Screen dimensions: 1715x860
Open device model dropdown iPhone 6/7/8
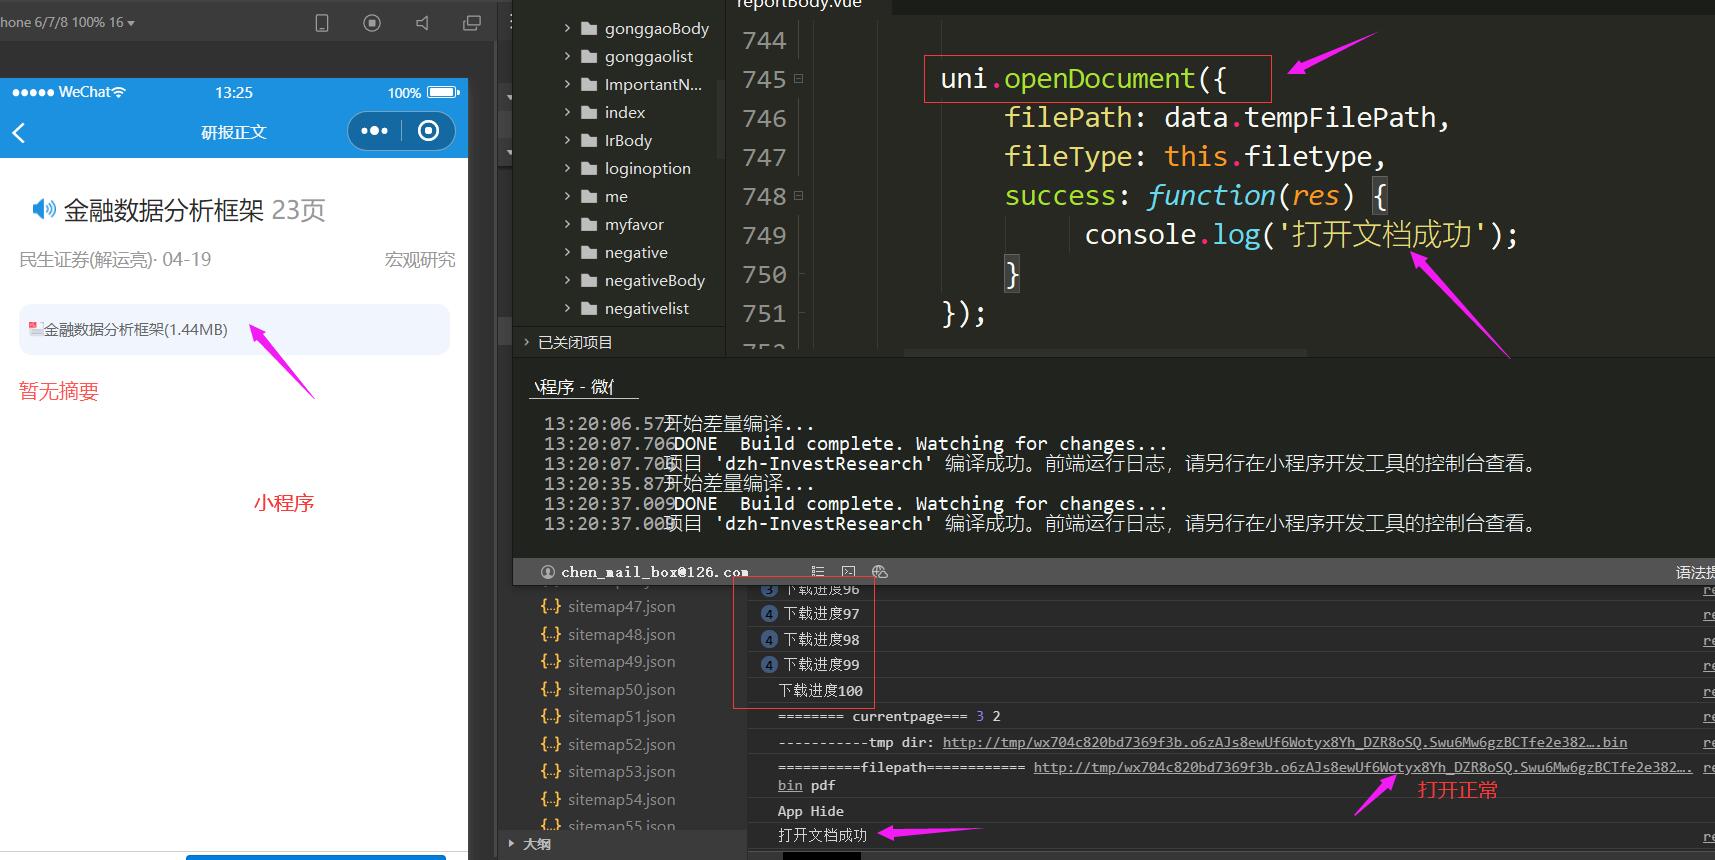tap(67, 22)
